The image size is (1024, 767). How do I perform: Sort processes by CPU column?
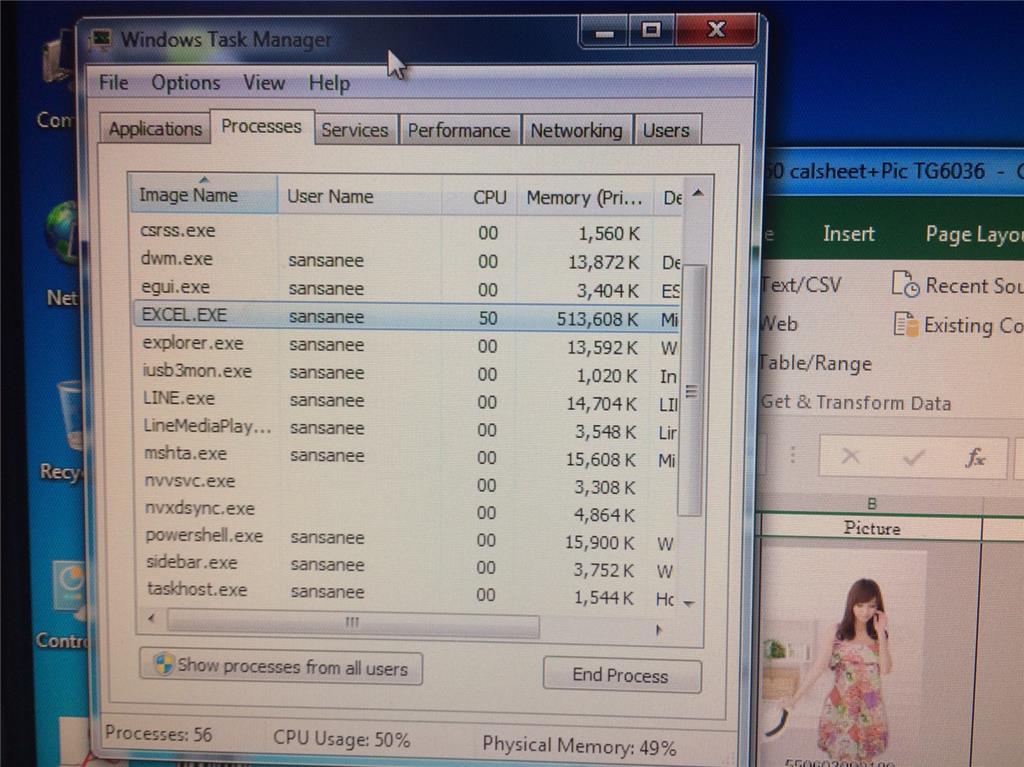479,197
